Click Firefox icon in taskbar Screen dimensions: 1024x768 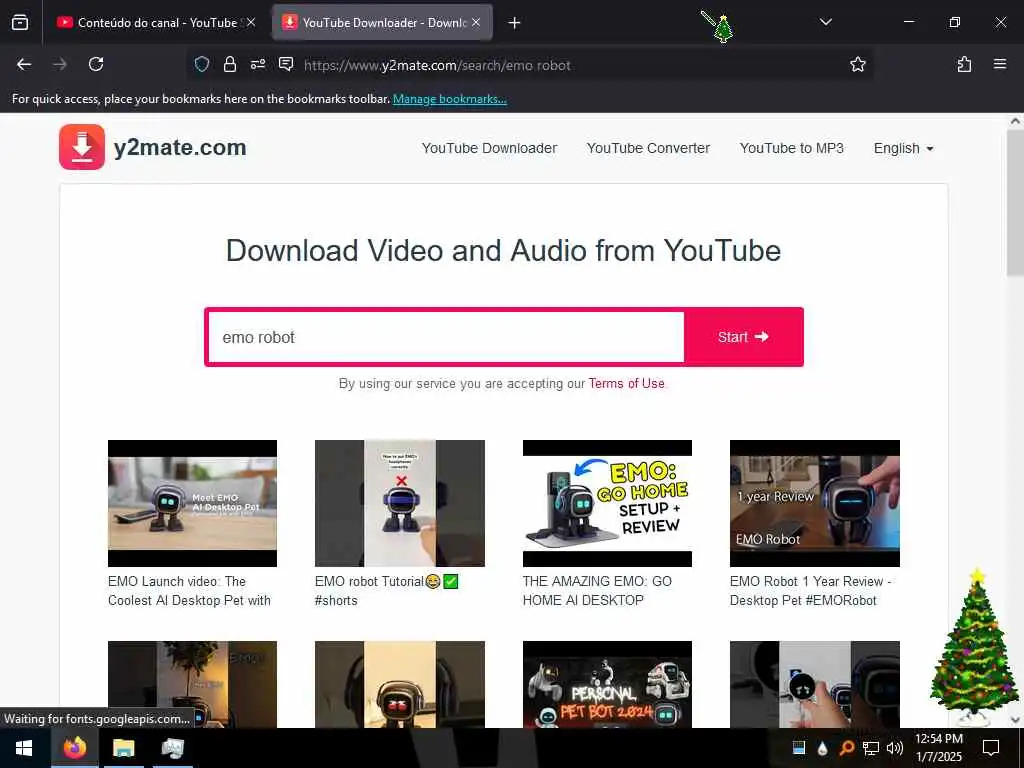(74, 748)
